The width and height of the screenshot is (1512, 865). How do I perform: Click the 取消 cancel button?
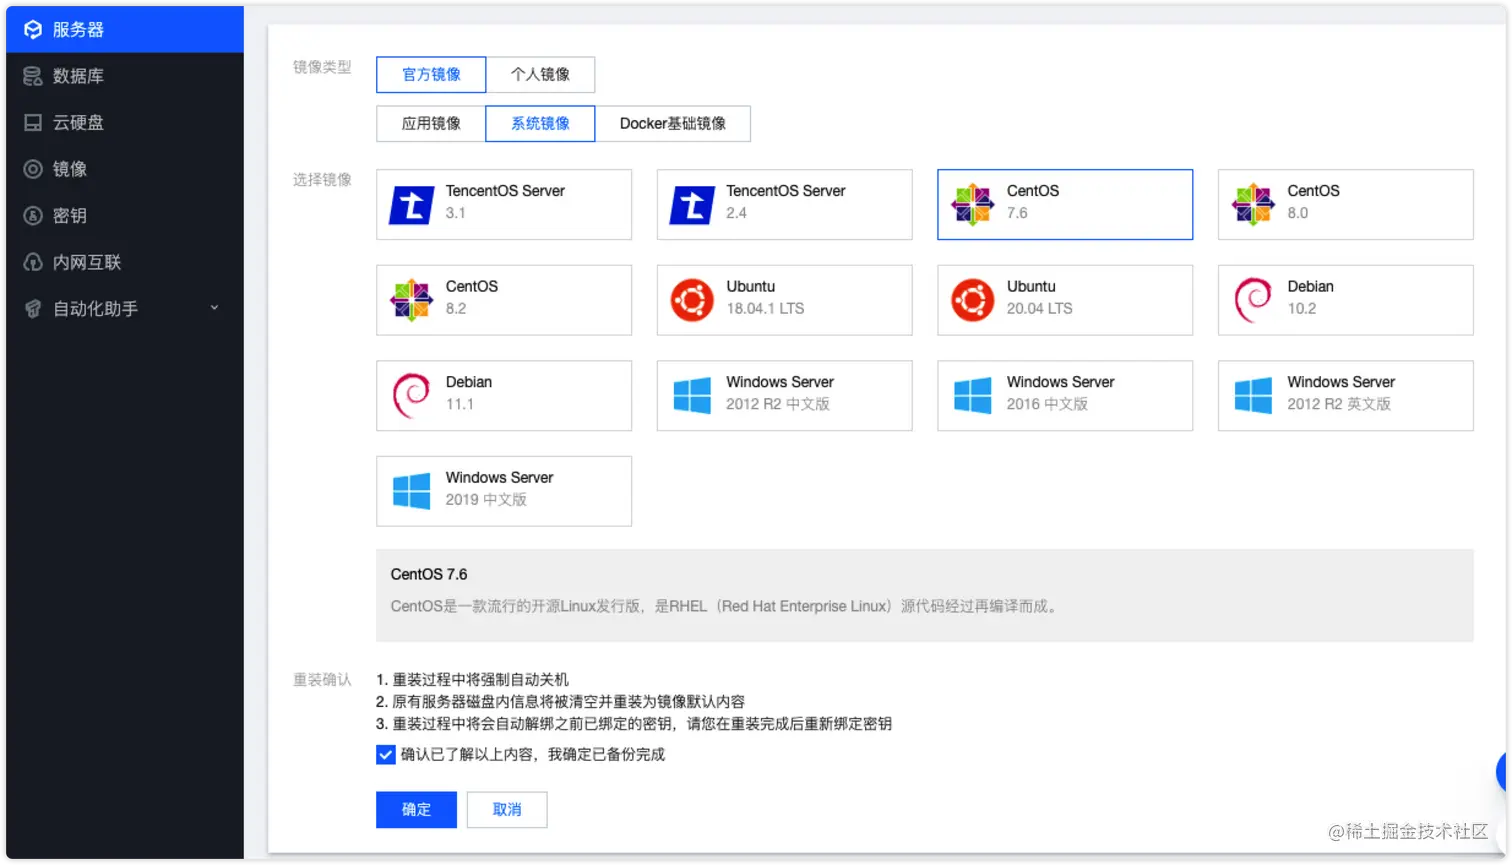click(x=507, y=810)
